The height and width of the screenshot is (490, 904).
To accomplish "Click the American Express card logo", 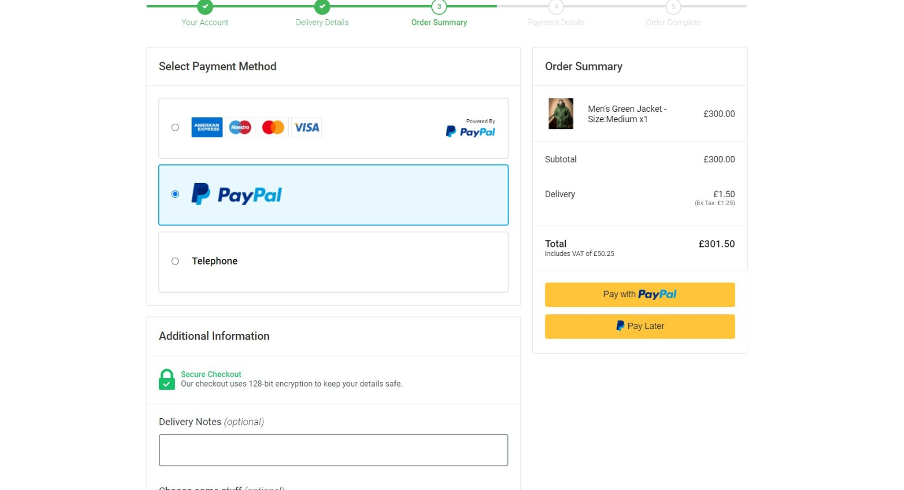I will coord(207,127).
